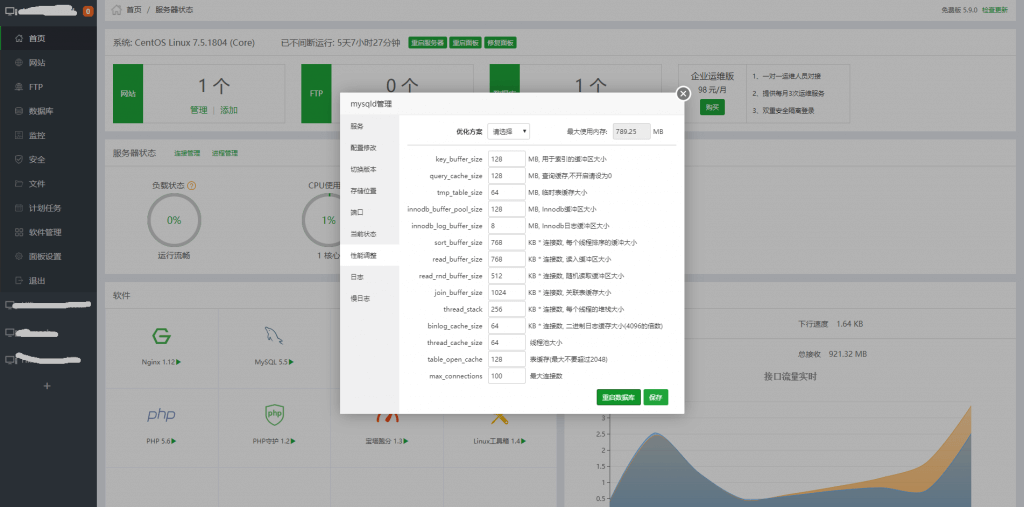Click the read_rnd_buffer_size input field

point(507,276)
